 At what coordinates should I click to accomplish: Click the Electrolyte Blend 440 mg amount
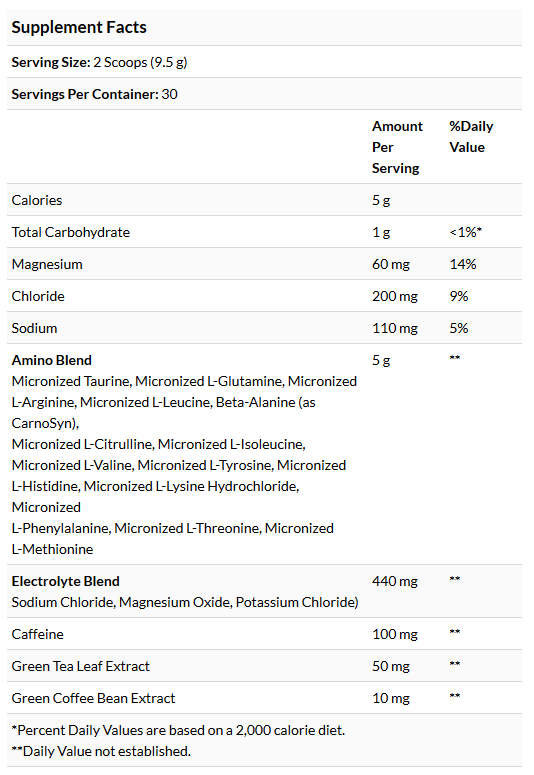395,581
